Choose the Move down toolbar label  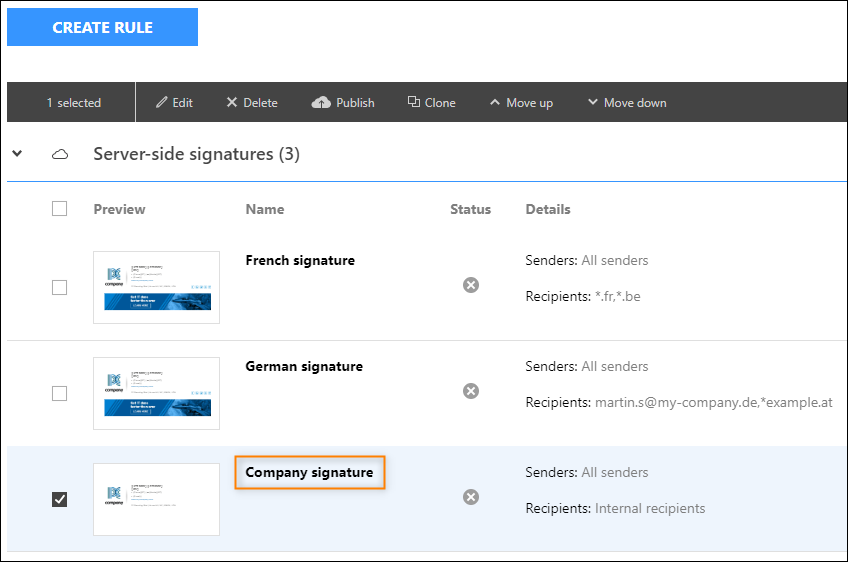click(x=635, y=103)
